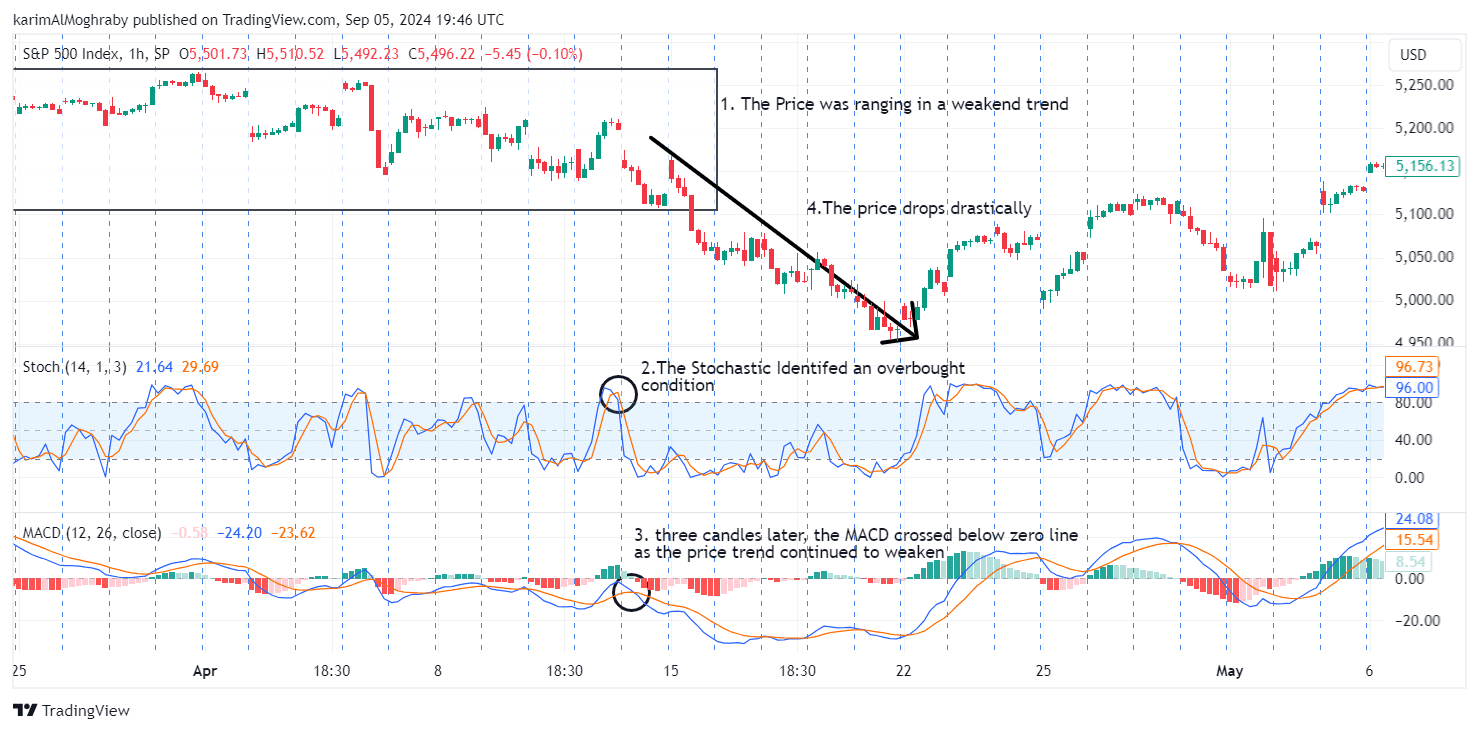The width and height of the screenshot is (1479, 732).
Task: Click the 22 date label on time axis
Action: click(x=902, y=672)
